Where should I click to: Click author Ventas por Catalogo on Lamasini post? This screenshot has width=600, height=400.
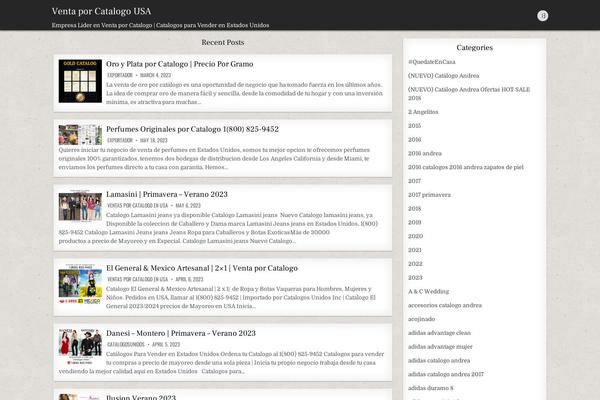137,206
